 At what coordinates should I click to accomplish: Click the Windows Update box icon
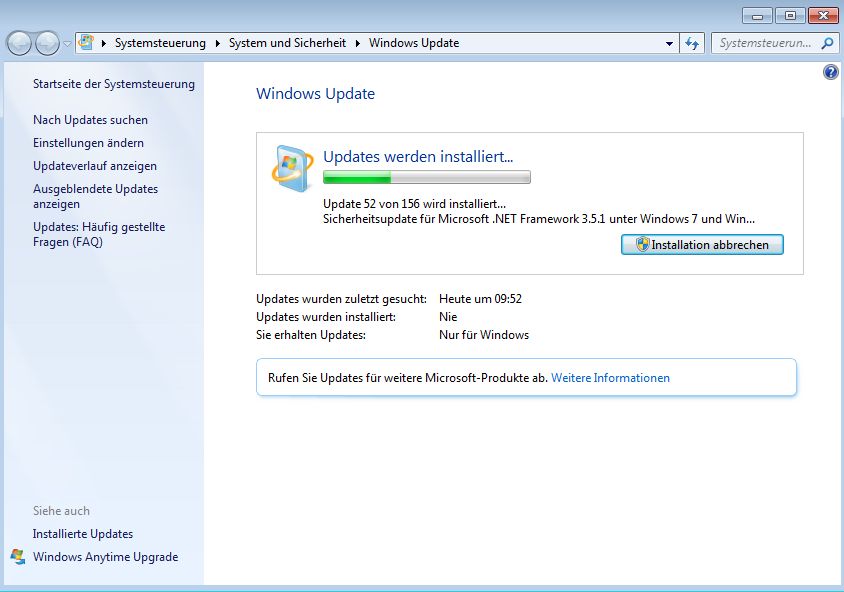[292, 168]
